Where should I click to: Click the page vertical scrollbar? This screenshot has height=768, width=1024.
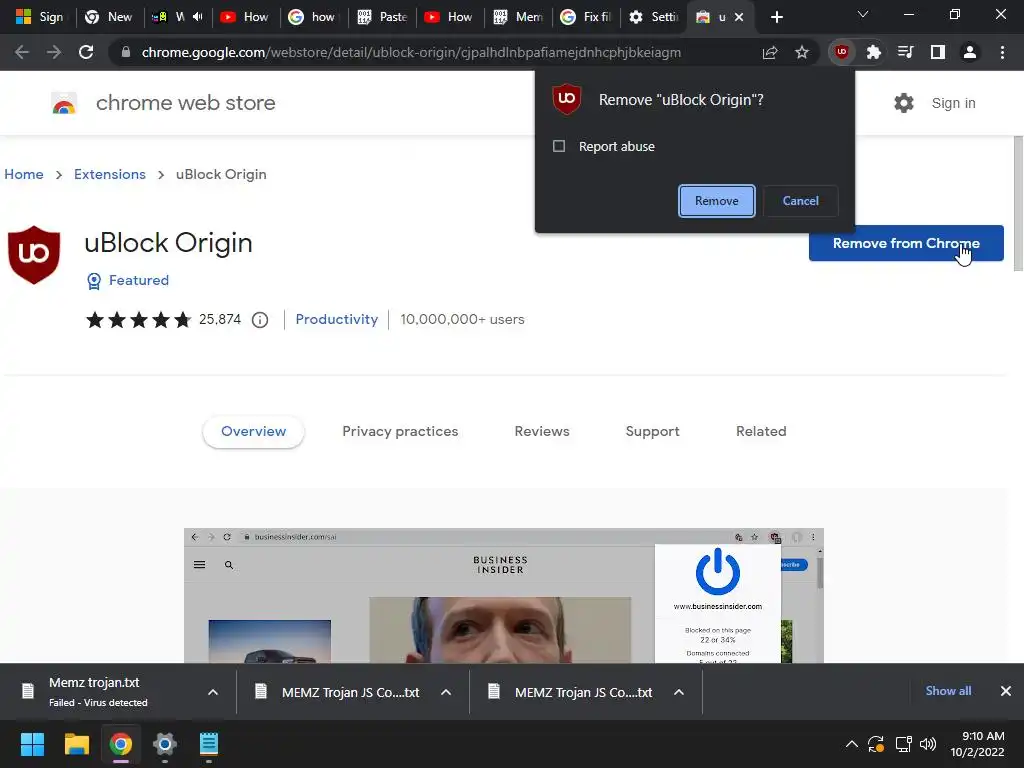pos(1017,204)
